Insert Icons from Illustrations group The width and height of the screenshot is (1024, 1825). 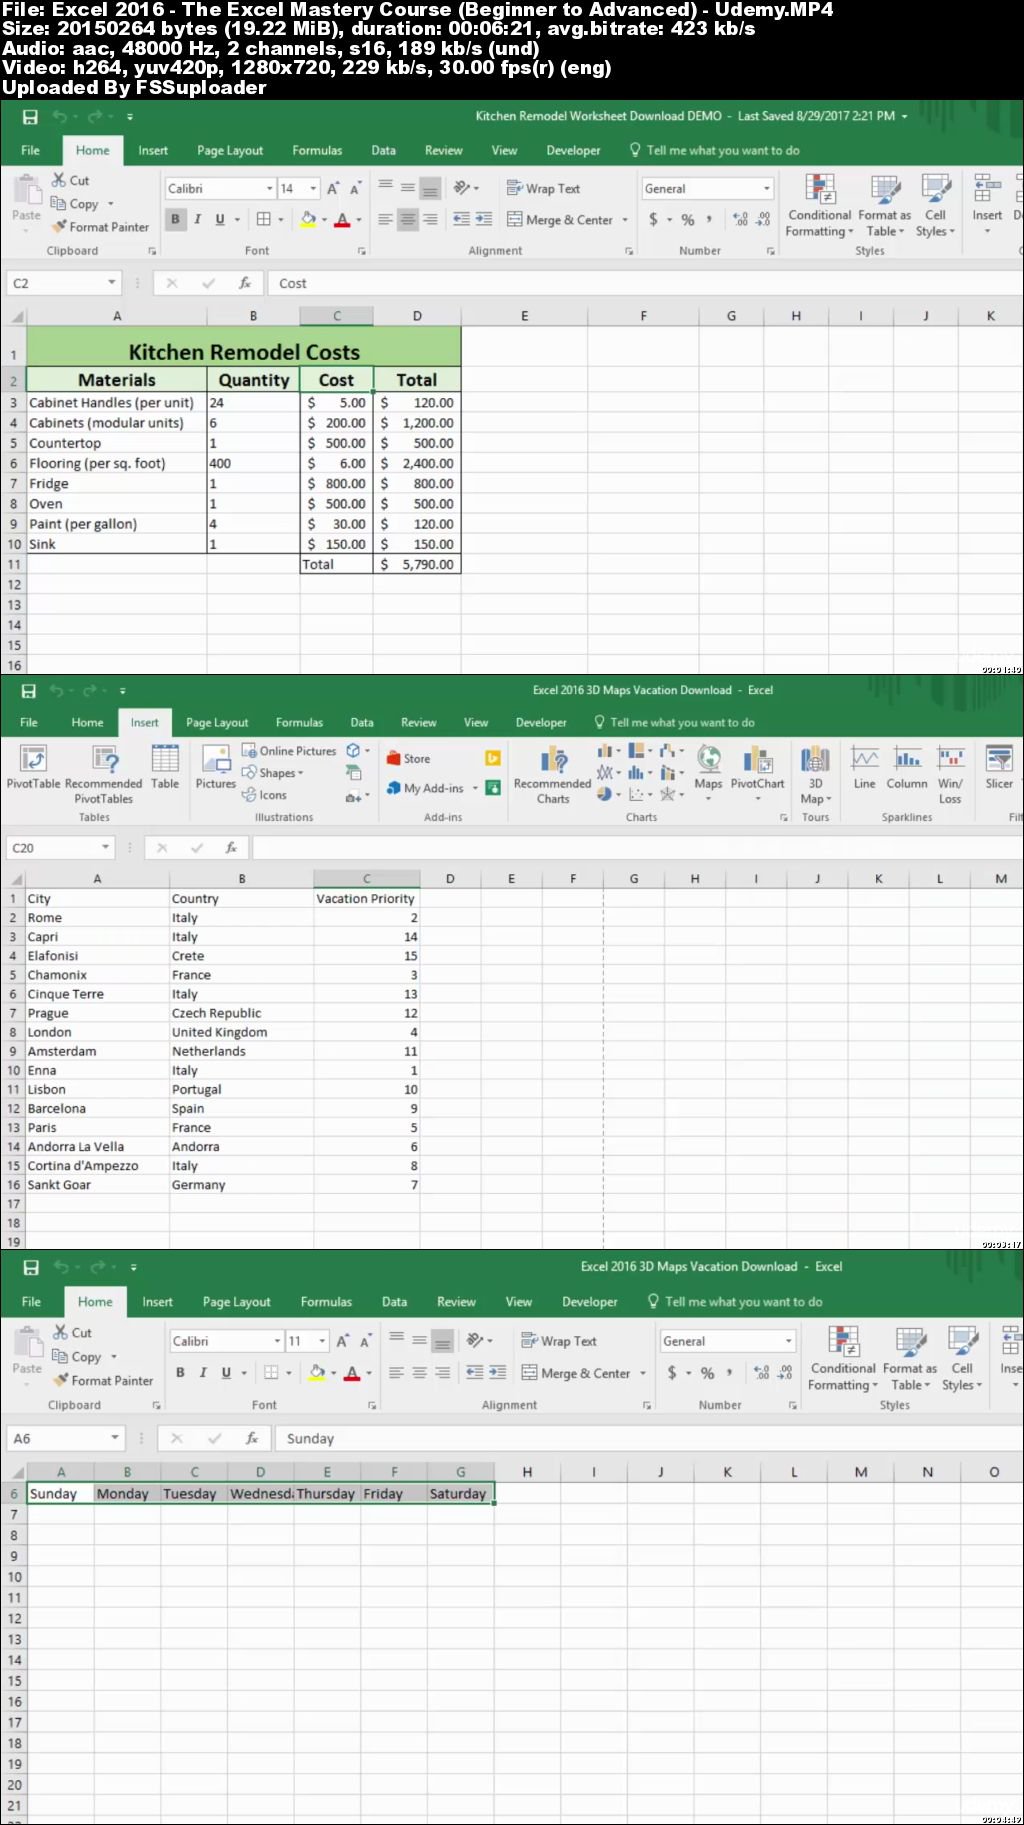click(x=264, y=795)
